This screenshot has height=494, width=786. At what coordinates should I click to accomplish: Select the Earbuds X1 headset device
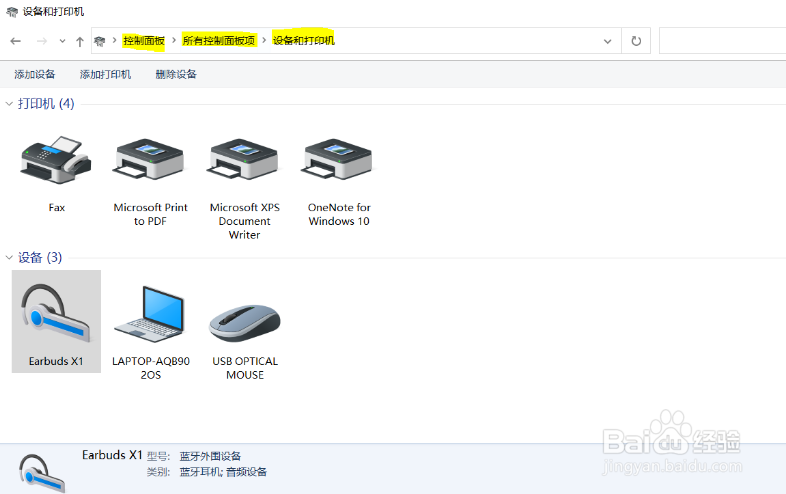pos(56,321)
